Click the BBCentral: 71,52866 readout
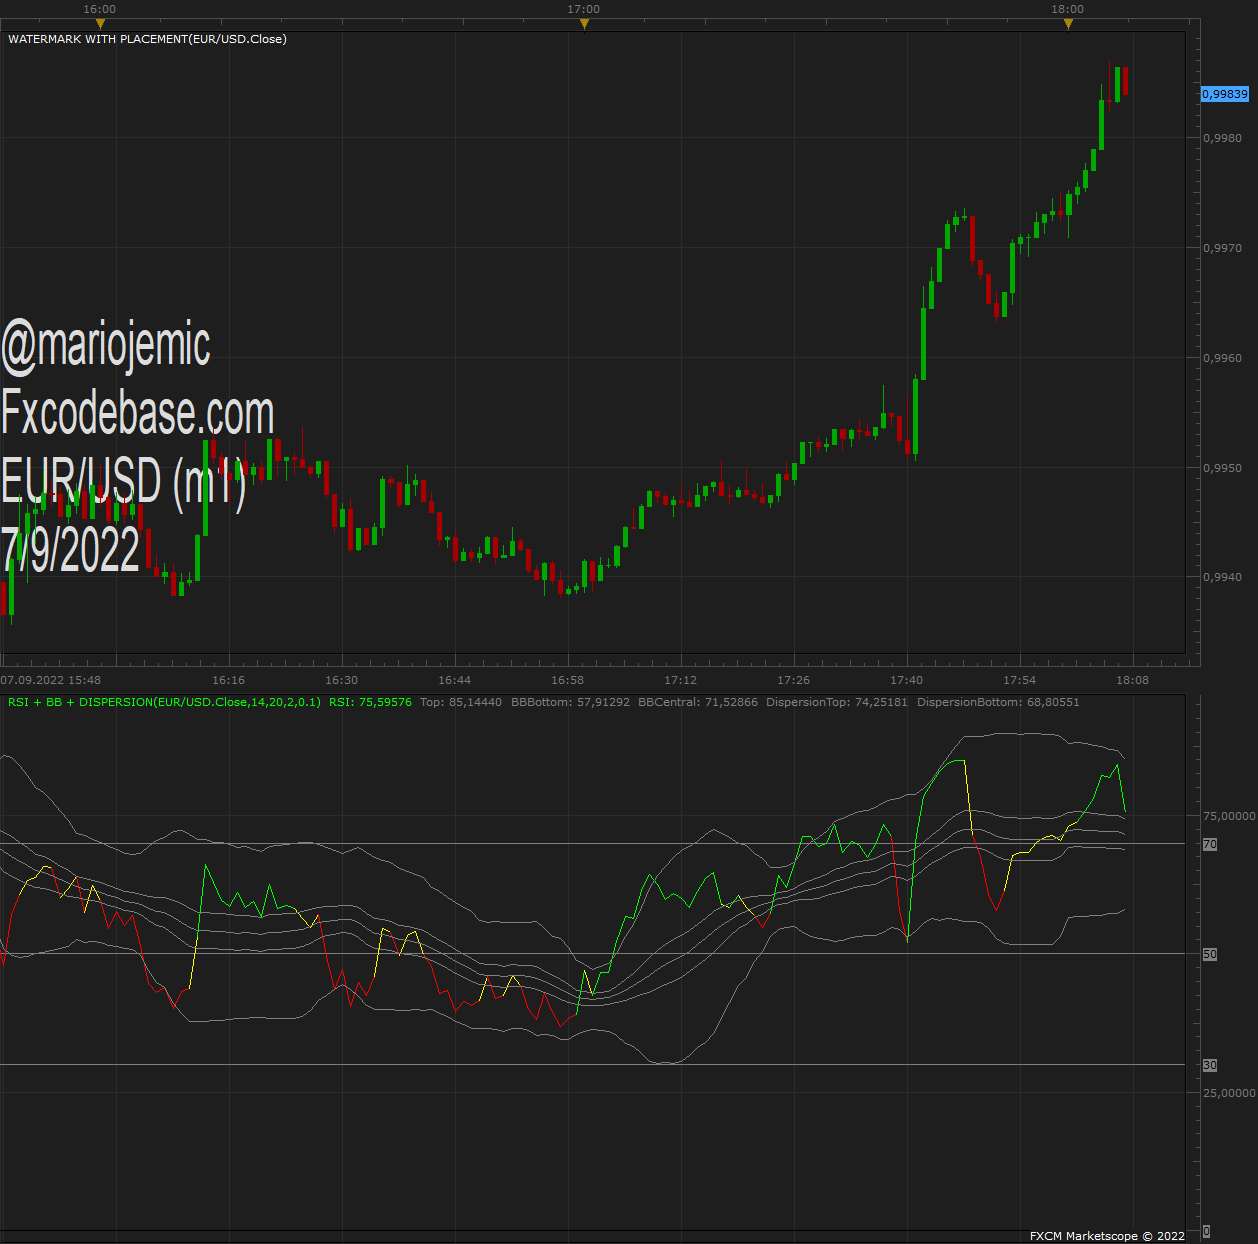The width and height of the screenshot is (1258, 1244). 698,702
